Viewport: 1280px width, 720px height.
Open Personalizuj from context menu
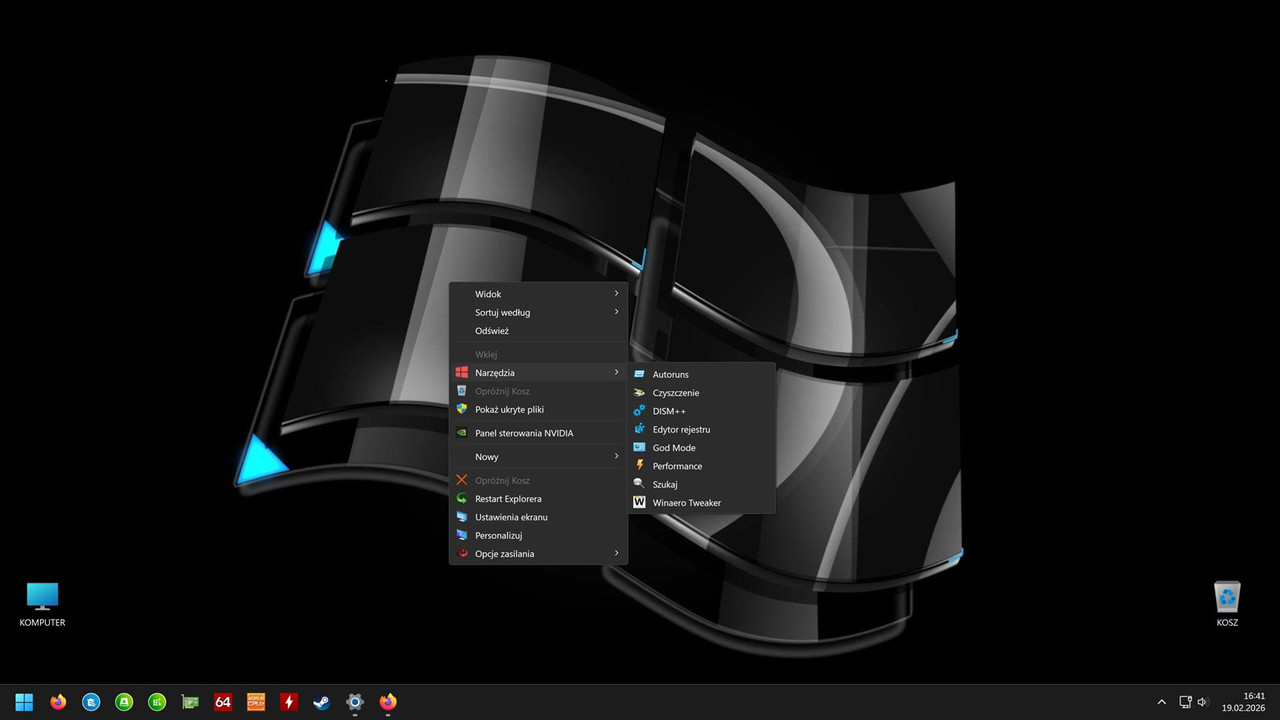pyautogui.click(x=538, y=535)
